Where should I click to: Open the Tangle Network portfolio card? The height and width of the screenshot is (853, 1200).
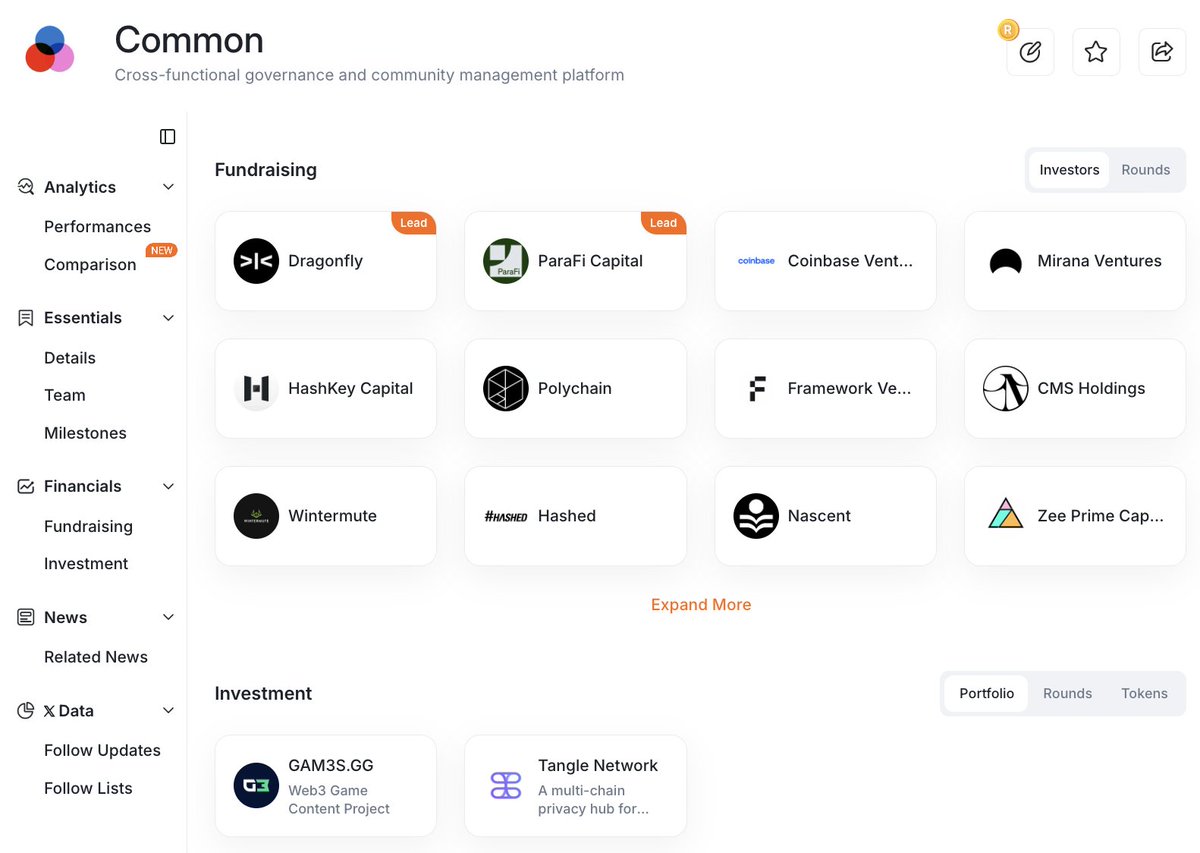click(x=575, y=786)
